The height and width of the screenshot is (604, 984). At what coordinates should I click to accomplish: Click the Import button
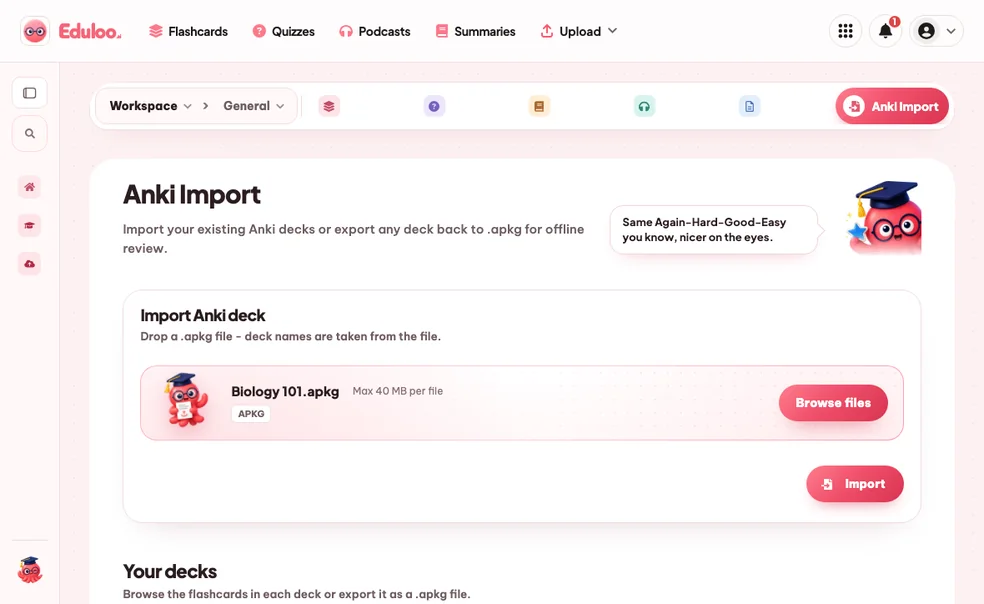click(855, 483)
